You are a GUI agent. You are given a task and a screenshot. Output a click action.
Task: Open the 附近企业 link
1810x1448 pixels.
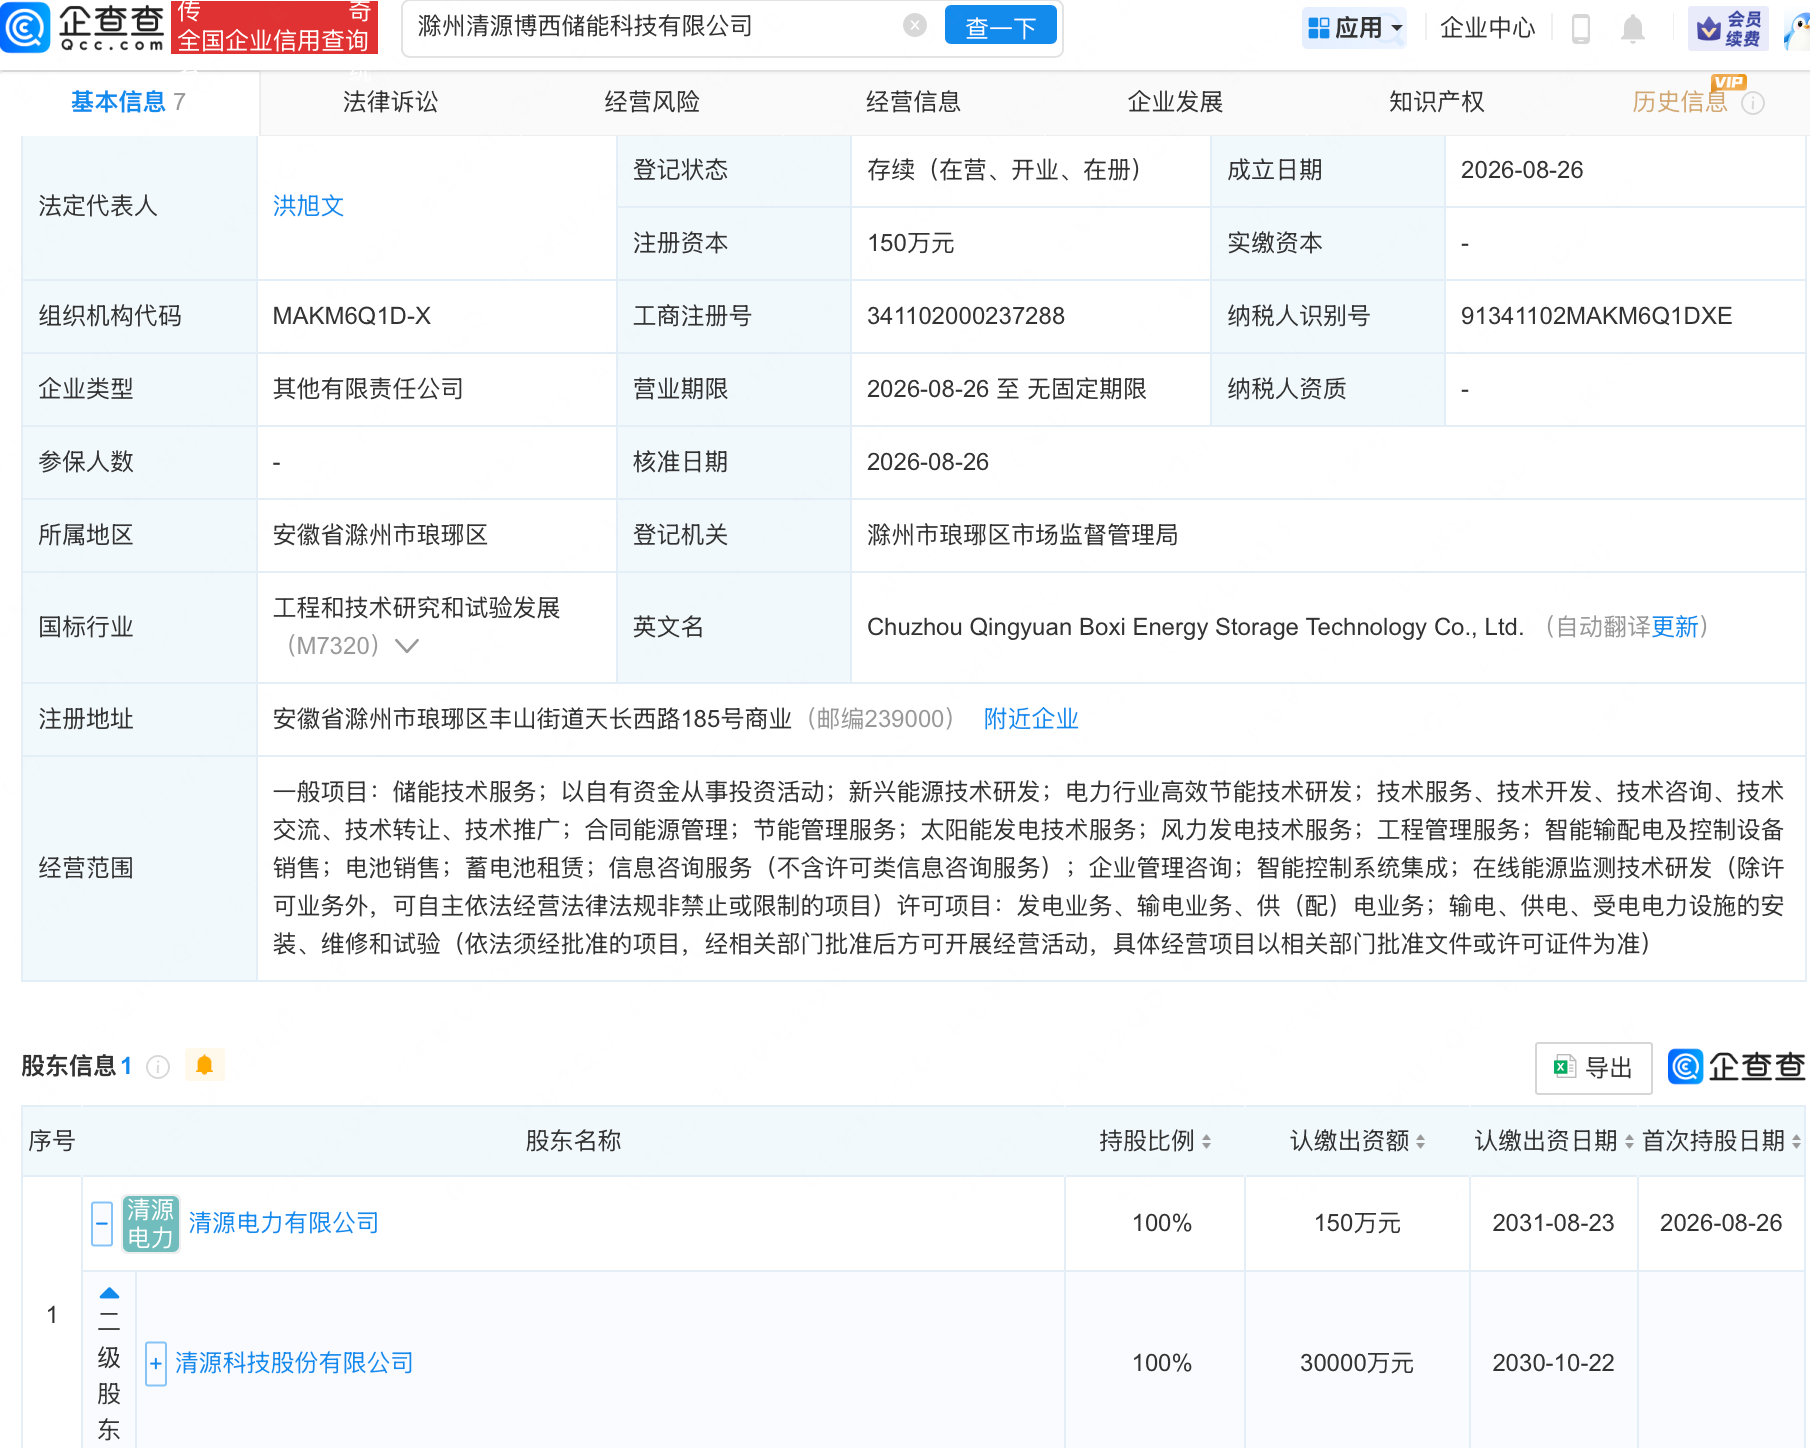click(x=1031, y=719)
